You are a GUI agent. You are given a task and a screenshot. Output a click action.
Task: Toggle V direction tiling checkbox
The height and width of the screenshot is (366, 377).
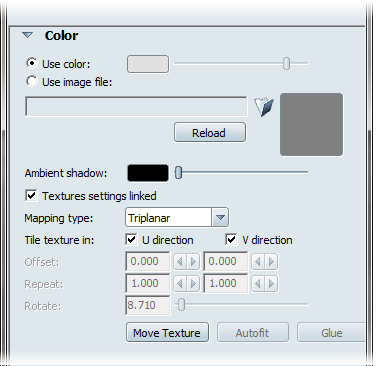(x=231, y=239)
